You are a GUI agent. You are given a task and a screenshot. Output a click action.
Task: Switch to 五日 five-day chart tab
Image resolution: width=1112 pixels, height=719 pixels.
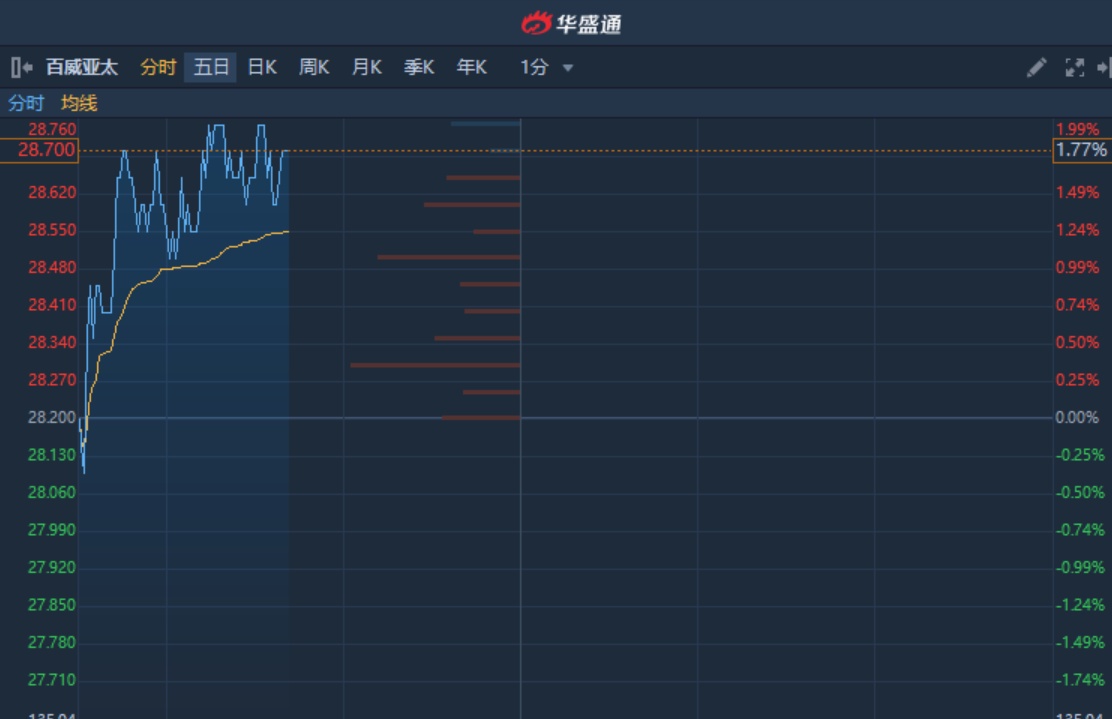point(211,67)
